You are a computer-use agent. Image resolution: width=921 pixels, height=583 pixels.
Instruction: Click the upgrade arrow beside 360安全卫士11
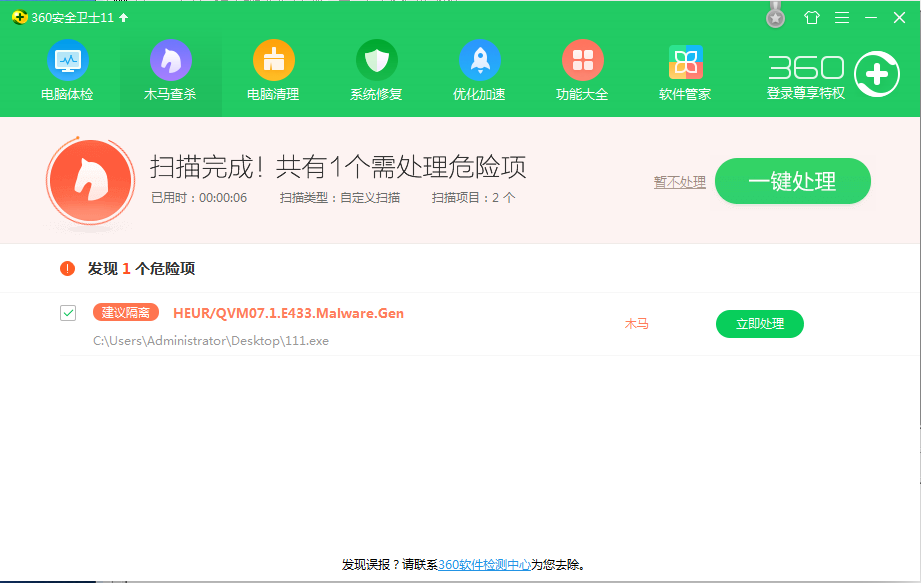pos(123,18)
